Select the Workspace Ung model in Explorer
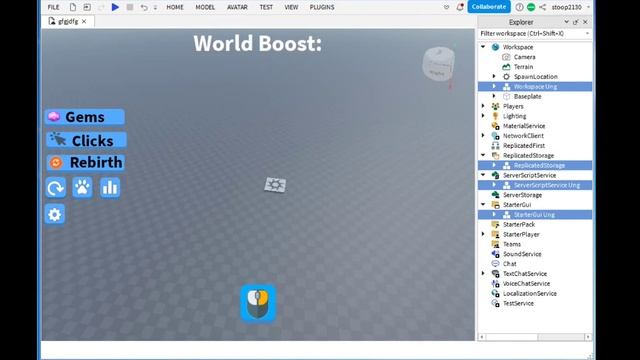 point(535,87)
